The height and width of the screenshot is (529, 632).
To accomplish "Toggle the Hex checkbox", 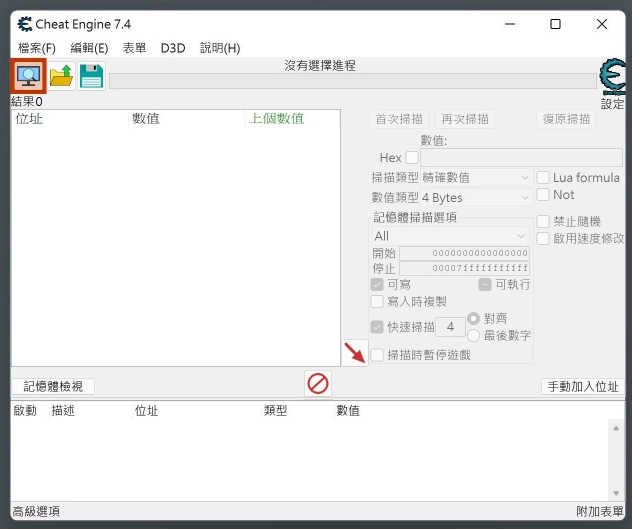I will point(412,157).
